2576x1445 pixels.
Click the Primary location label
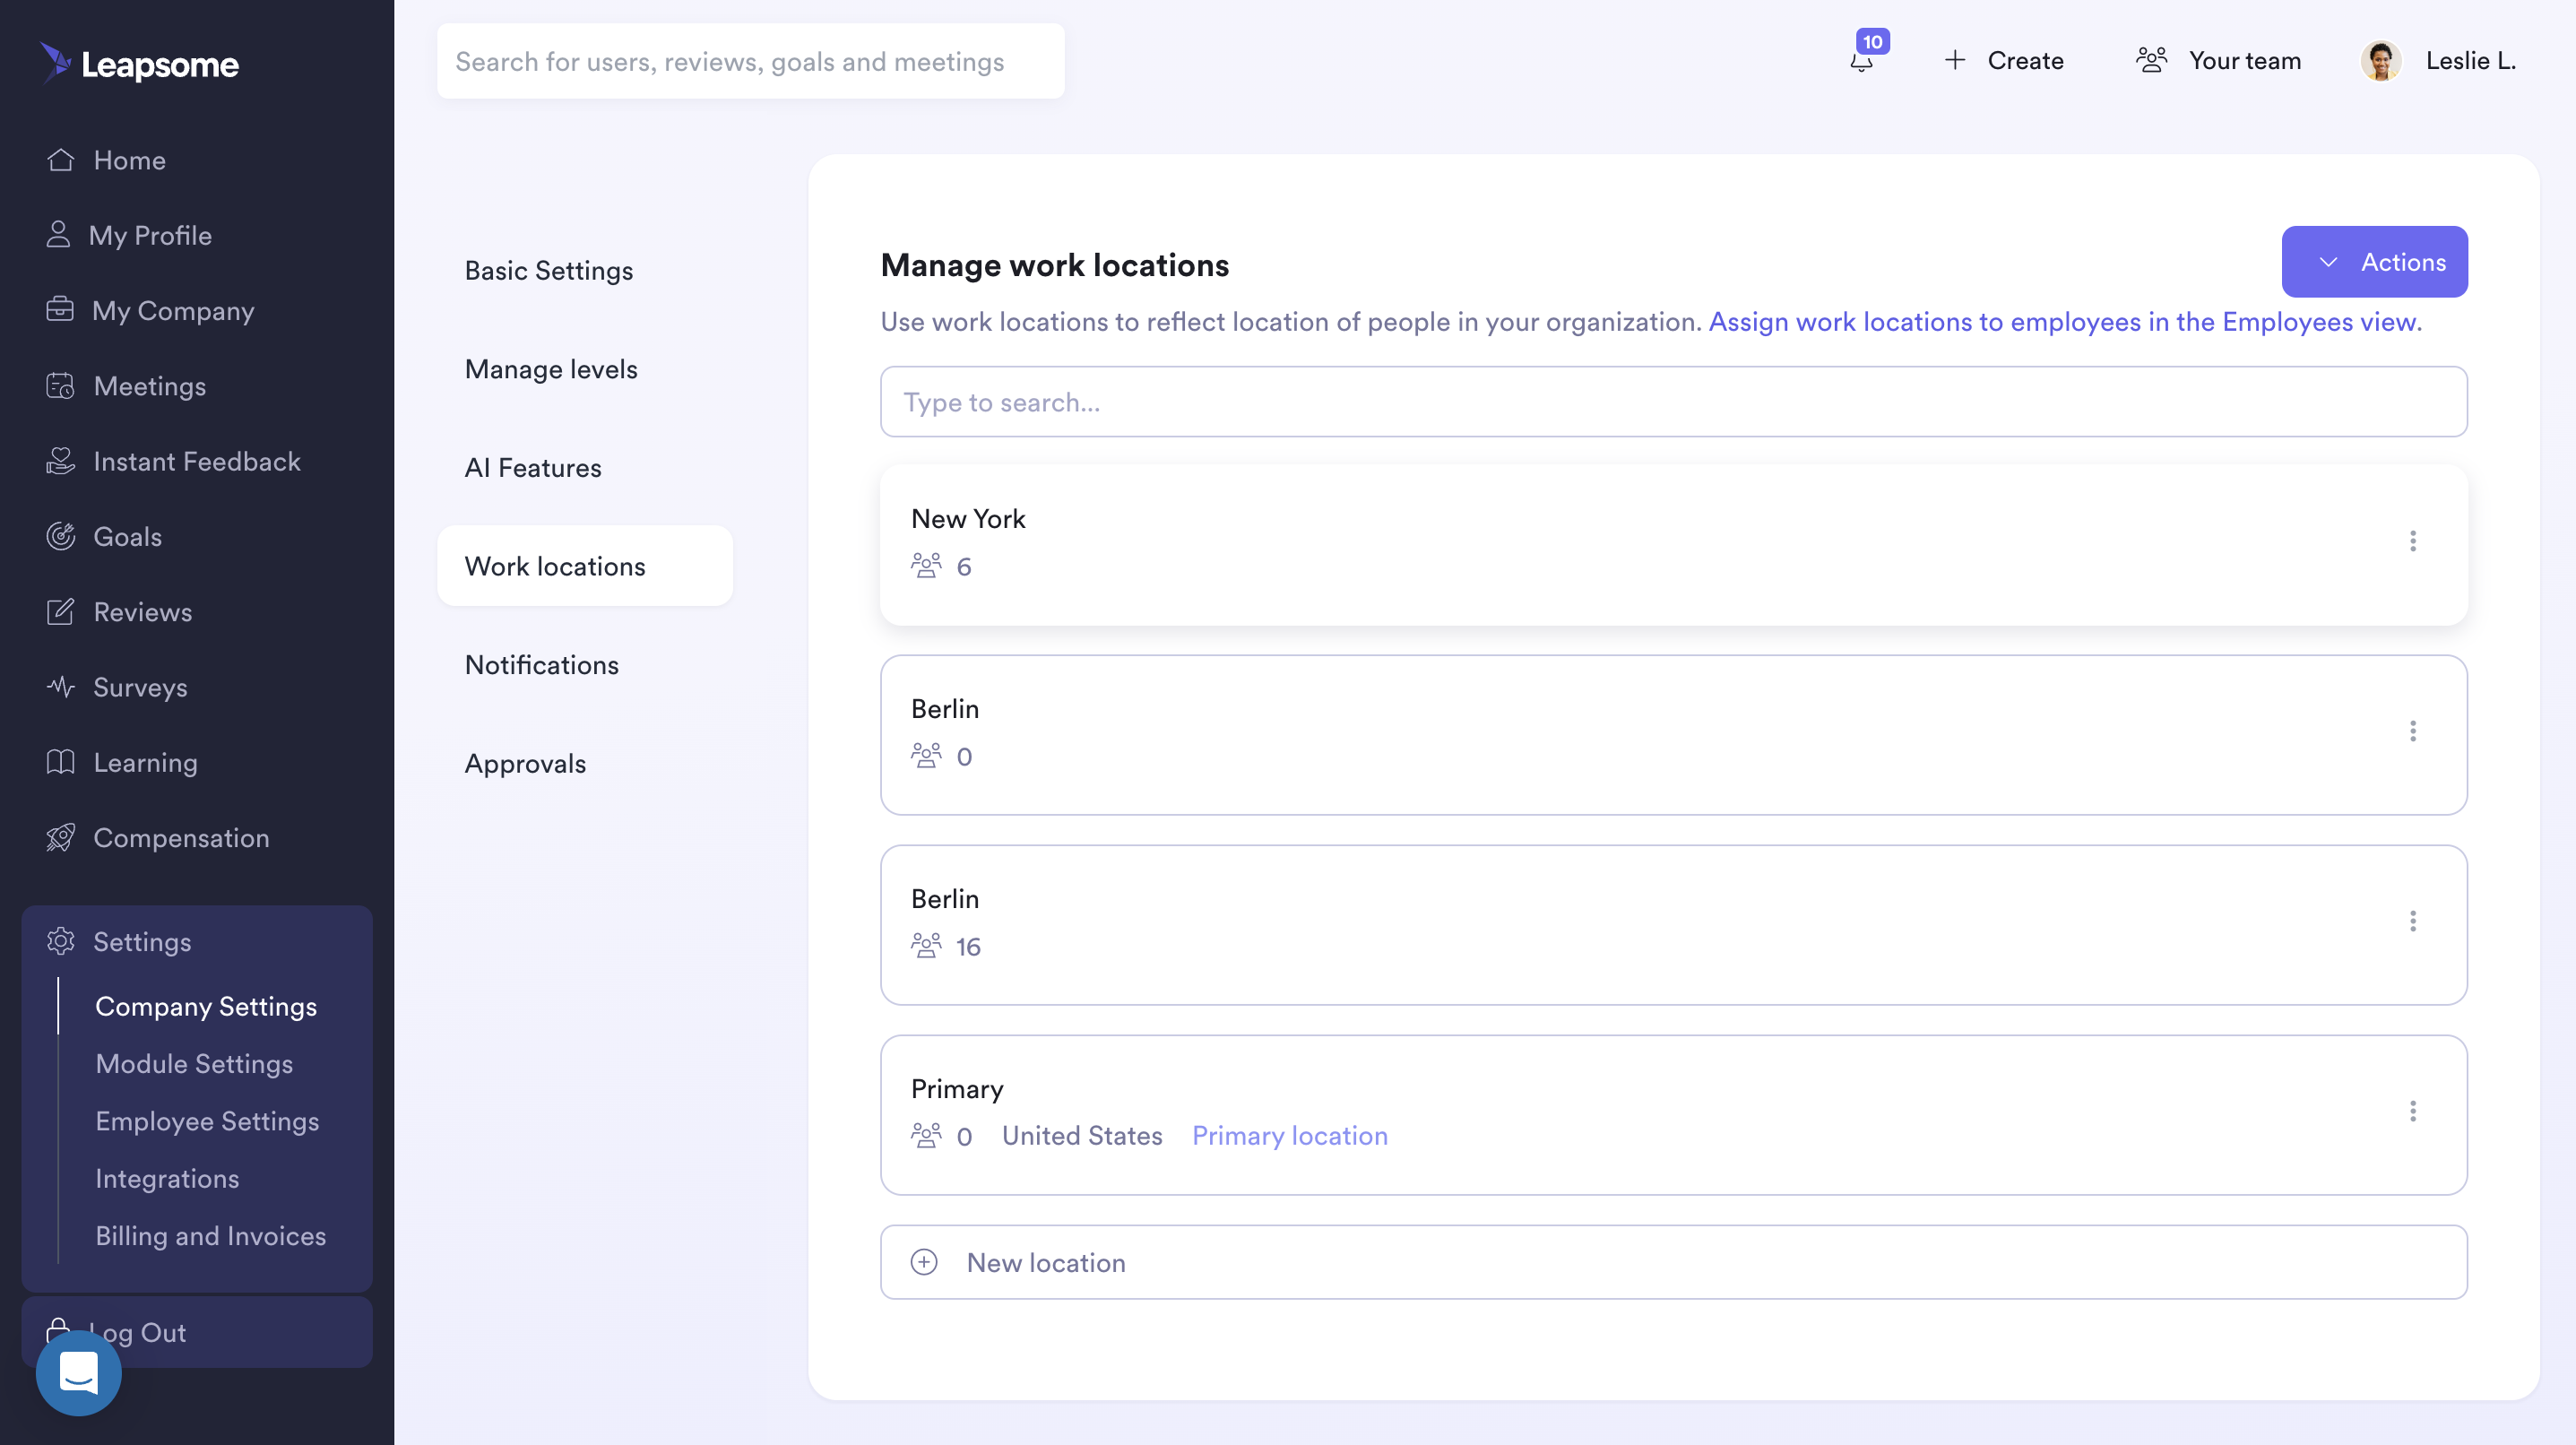(1289, 1135)
